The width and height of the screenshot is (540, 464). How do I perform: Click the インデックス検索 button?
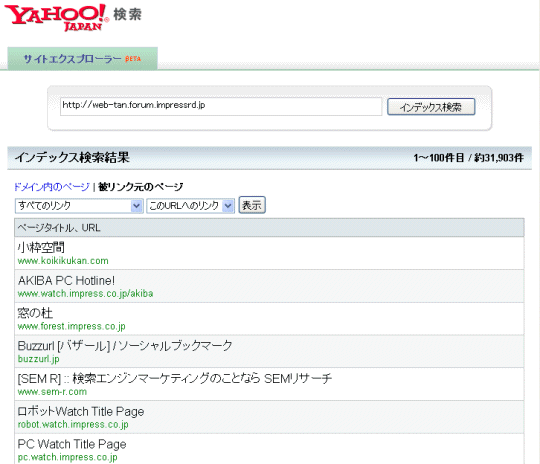click(x=431, y=107)
